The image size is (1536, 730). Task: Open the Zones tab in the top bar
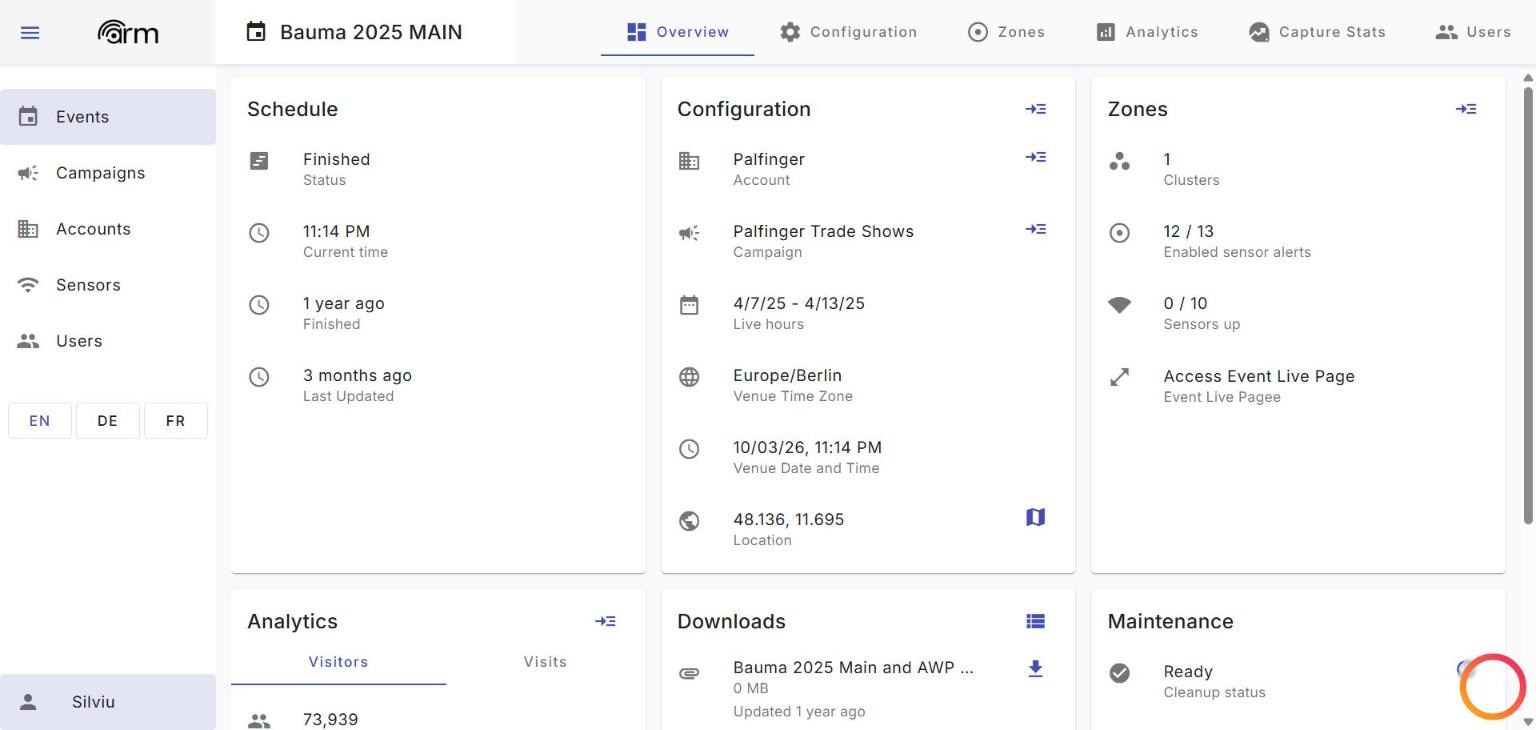[1006, 32]
